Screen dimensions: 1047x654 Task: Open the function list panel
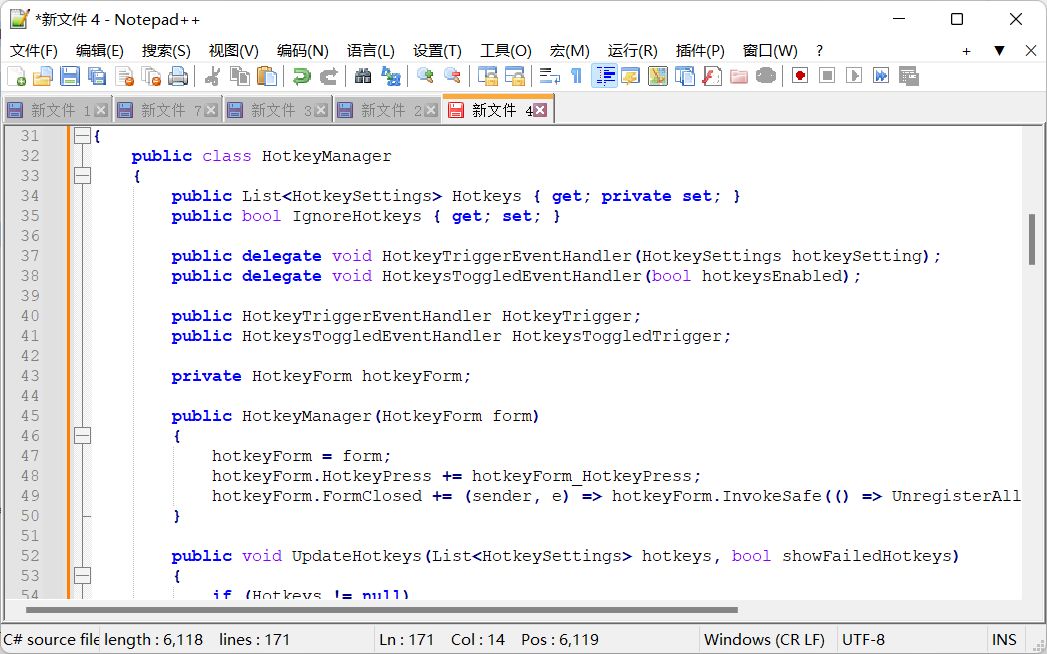click(x=712, y=76)
